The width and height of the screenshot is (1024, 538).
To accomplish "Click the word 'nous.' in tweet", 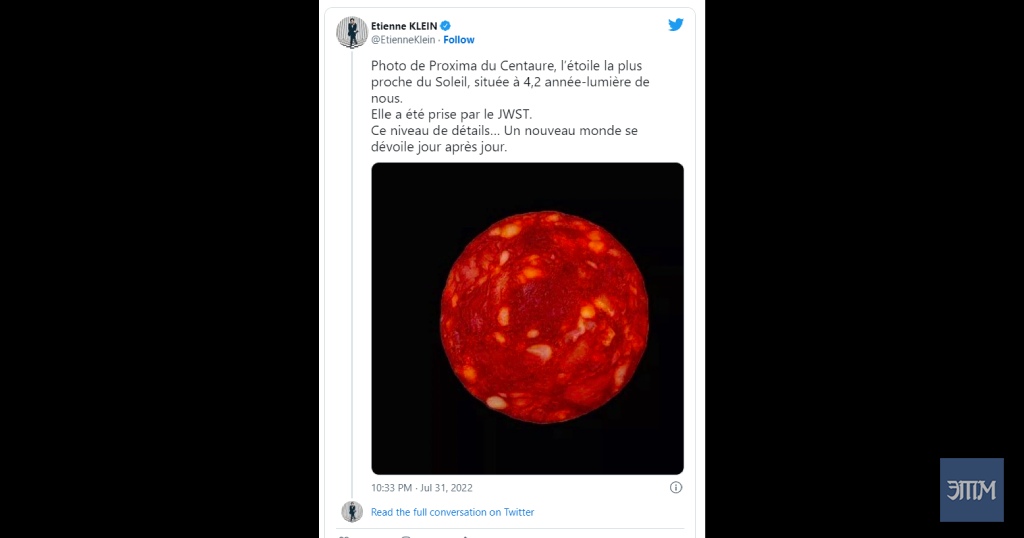I will [387, 98].
